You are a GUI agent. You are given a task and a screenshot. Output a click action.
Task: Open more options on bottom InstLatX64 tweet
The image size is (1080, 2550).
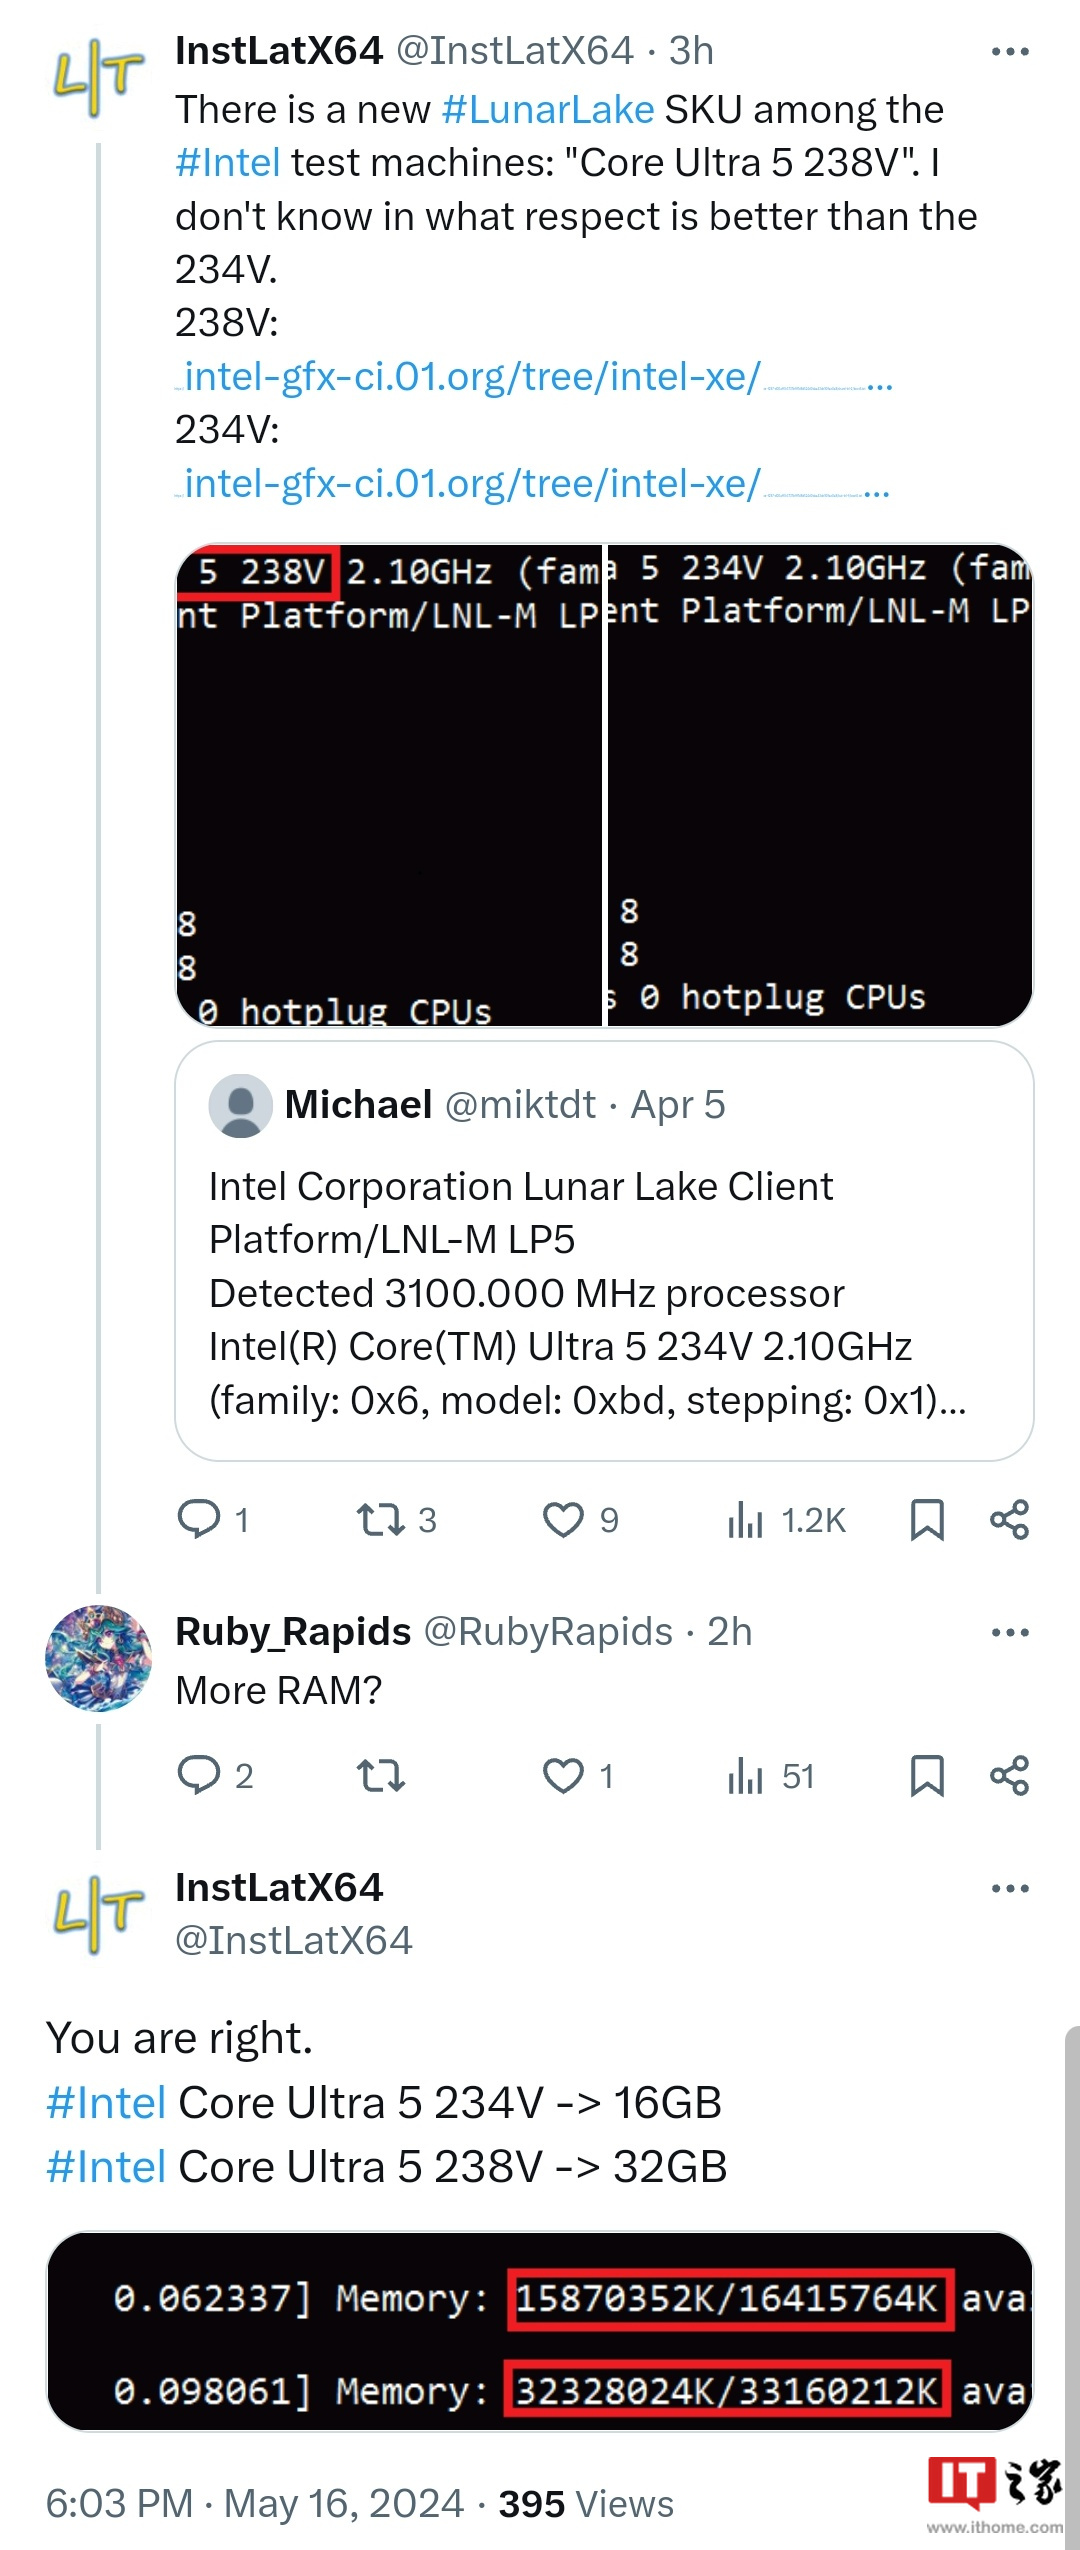1010,1888
